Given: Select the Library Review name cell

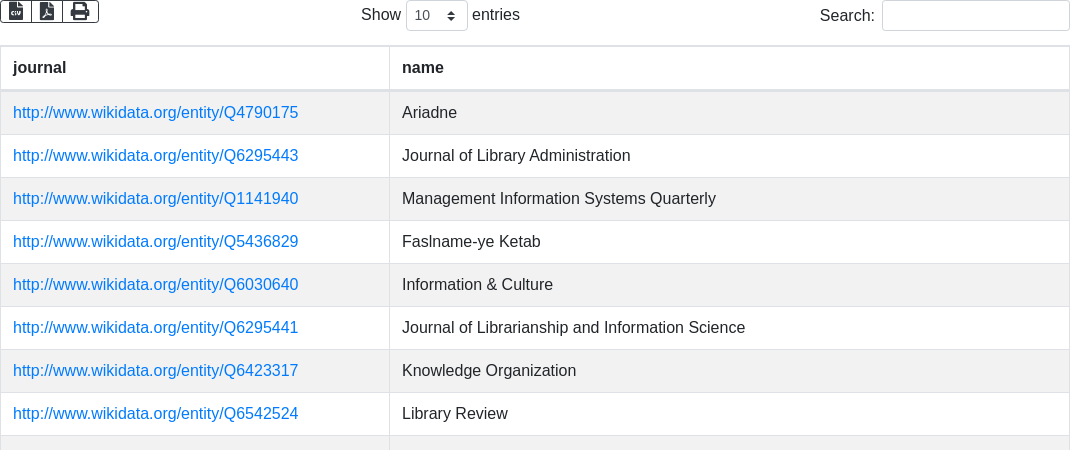Looking at the screenshot, I should [455, 414].
